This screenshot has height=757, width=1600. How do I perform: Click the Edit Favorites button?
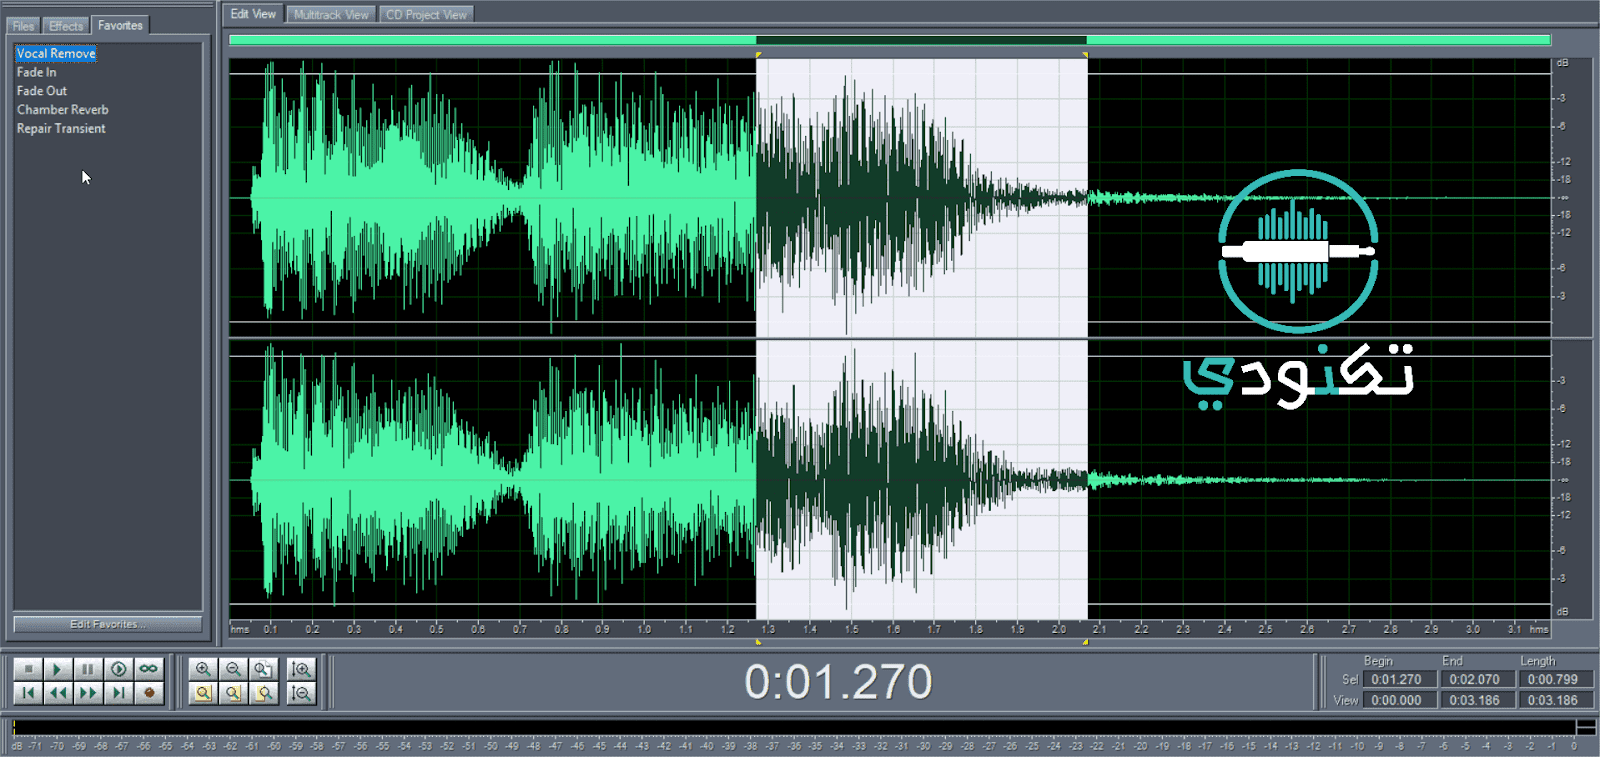108,624
